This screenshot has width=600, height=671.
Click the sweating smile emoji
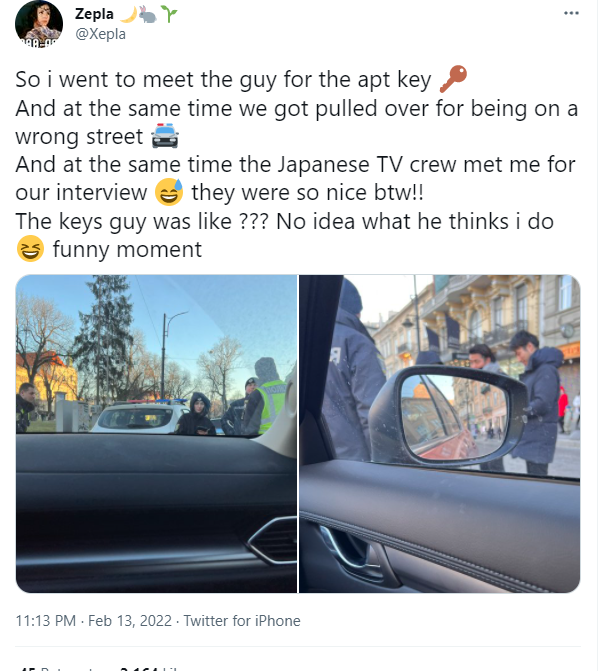[x=169, y=192]
